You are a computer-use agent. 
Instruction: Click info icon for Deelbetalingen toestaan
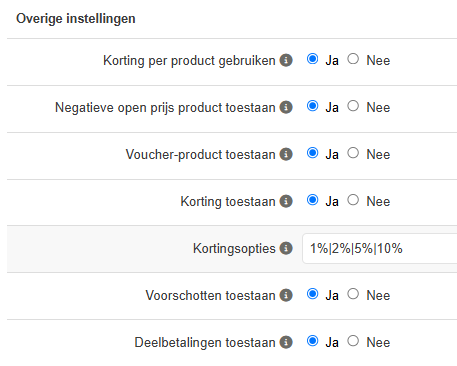pyautogui.click(x=286, y=342)
